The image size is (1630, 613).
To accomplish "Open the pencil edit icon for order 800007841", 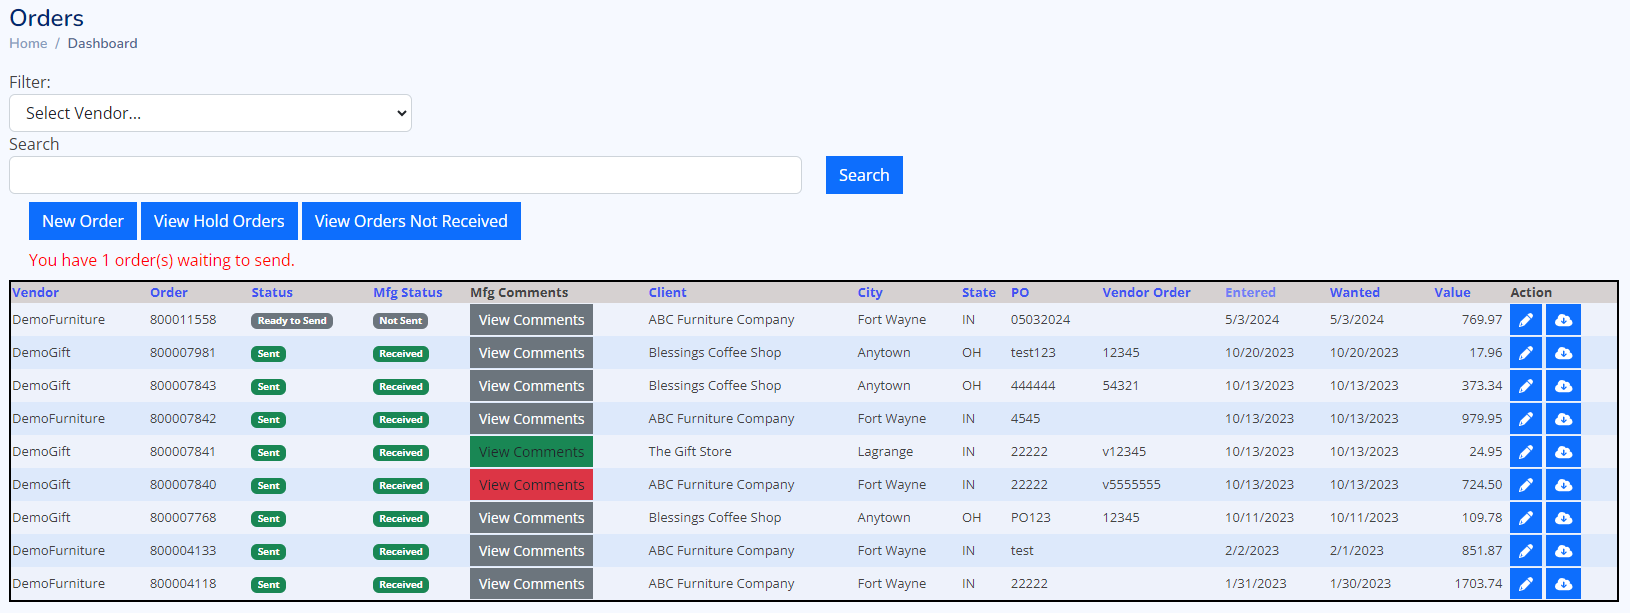I will pos(1525,452).
